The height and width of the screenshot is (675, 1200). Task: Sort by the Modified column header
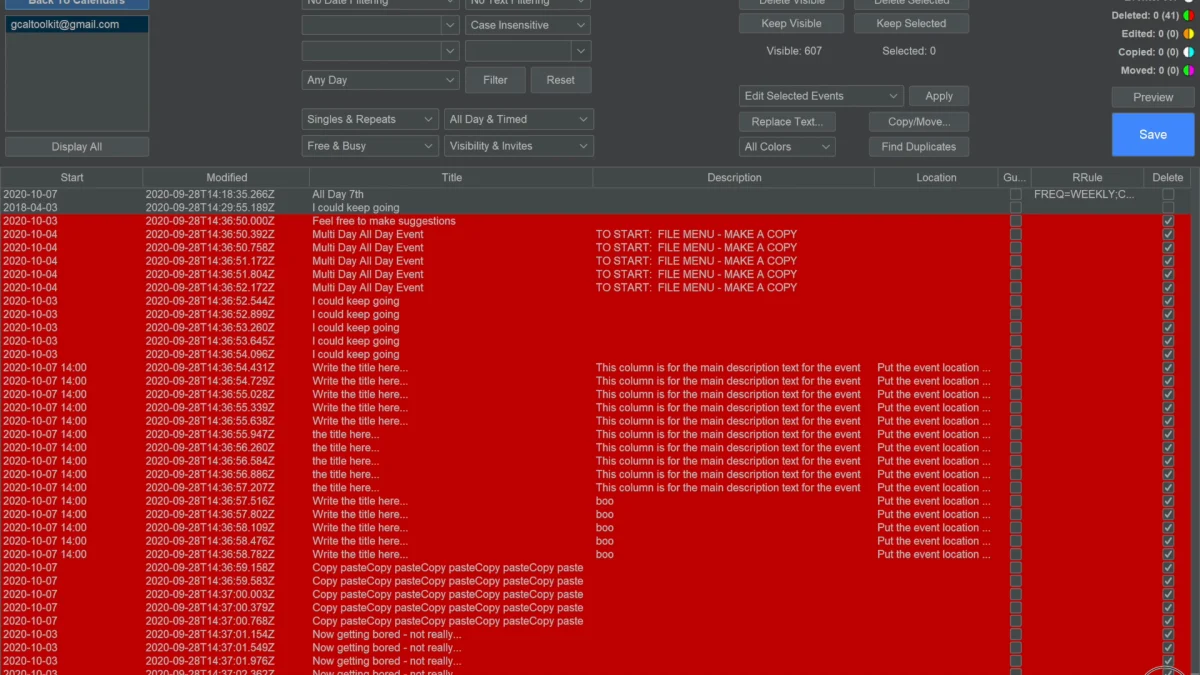pyautogui.click(x=227, y=178)
